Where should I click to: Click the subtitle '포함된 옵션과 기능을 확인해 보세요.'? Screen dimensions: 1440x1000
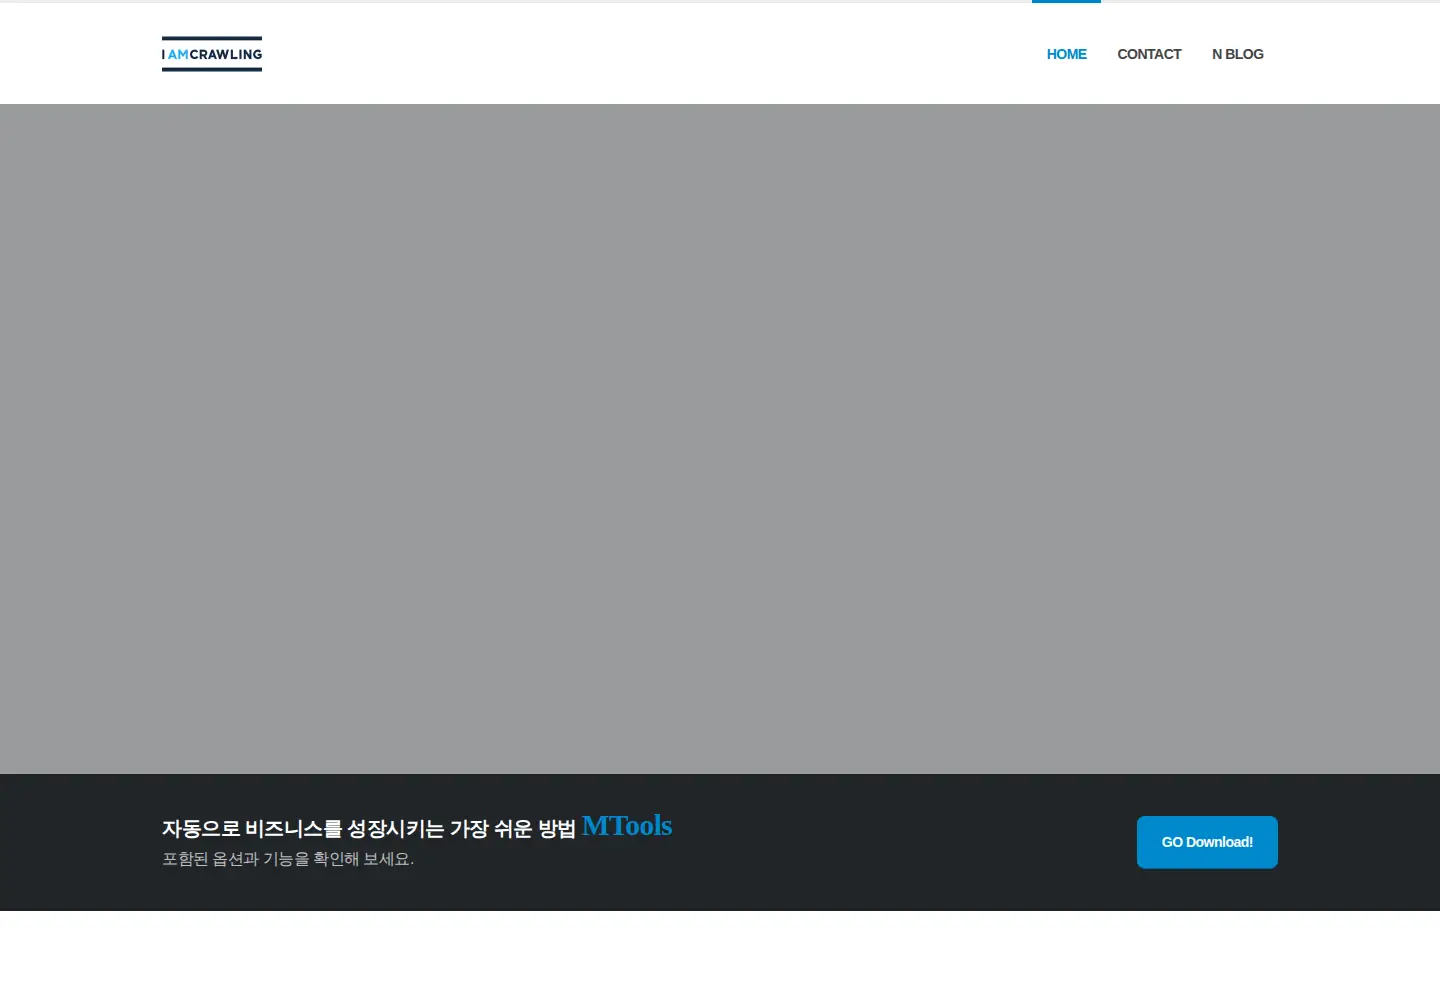[288, 859]
